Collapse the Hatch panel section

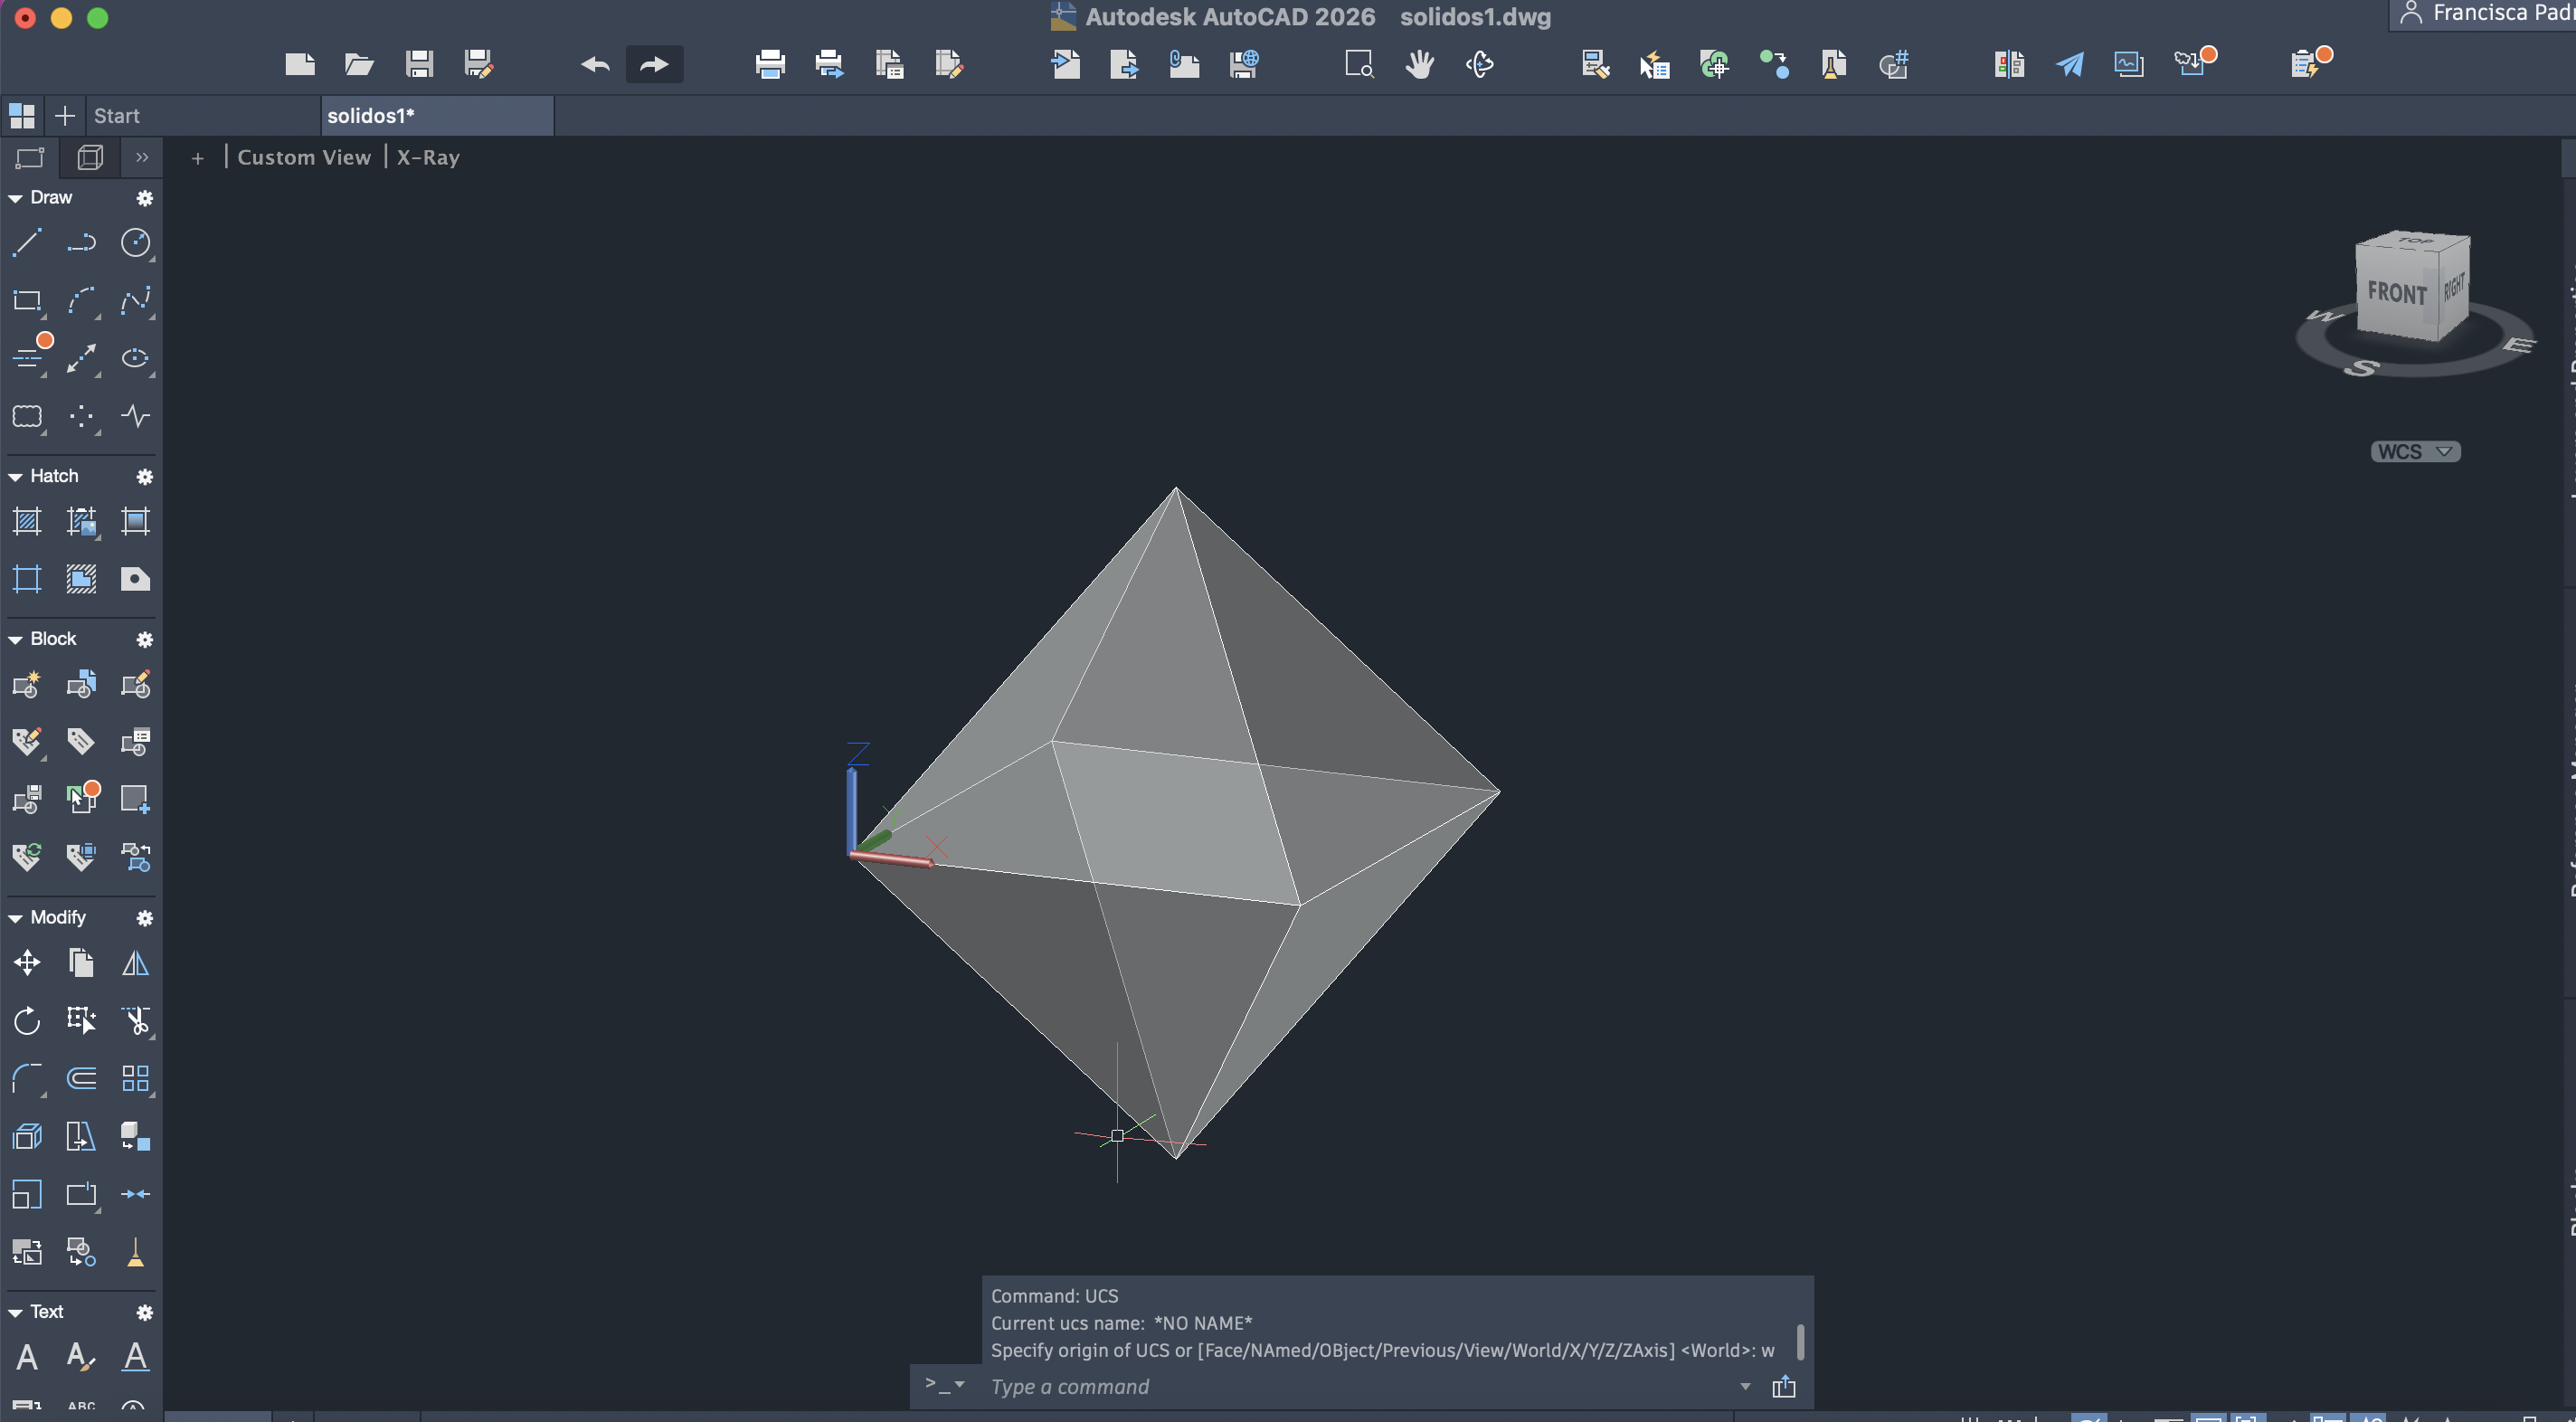(15, 477)
